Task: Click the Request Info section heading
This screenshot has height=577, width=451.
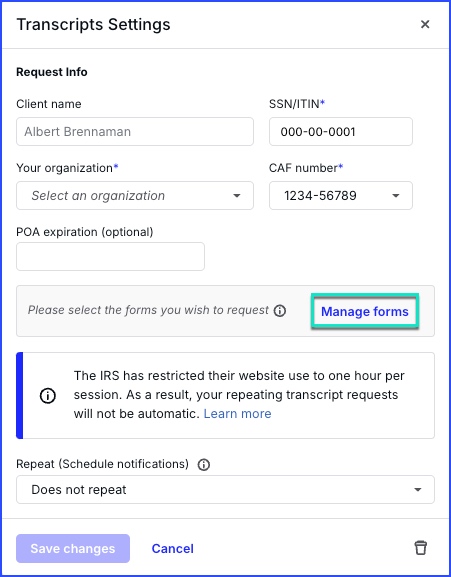Action: pyautogui.click(x=52, y=72)
